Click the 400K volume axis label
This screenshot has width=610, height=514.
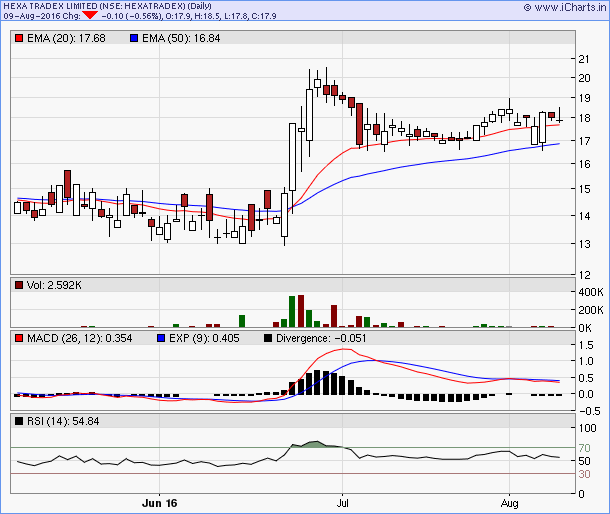[591, 292]
